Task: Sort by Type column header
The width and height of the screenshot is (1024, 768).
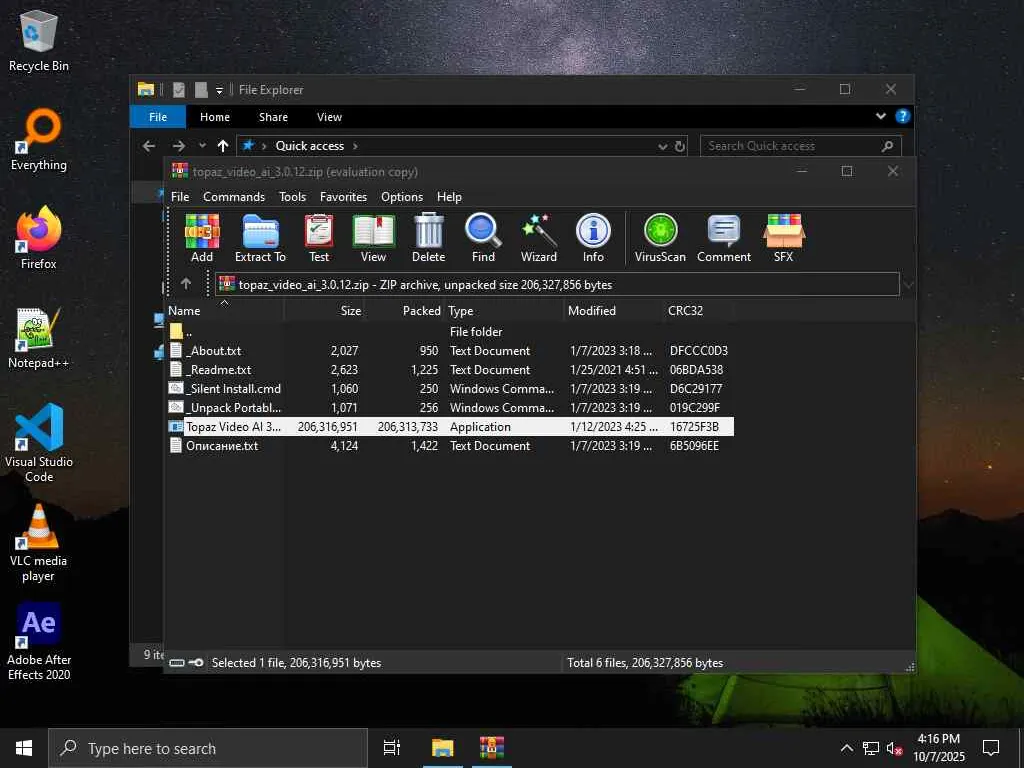Action: [504, 311]
